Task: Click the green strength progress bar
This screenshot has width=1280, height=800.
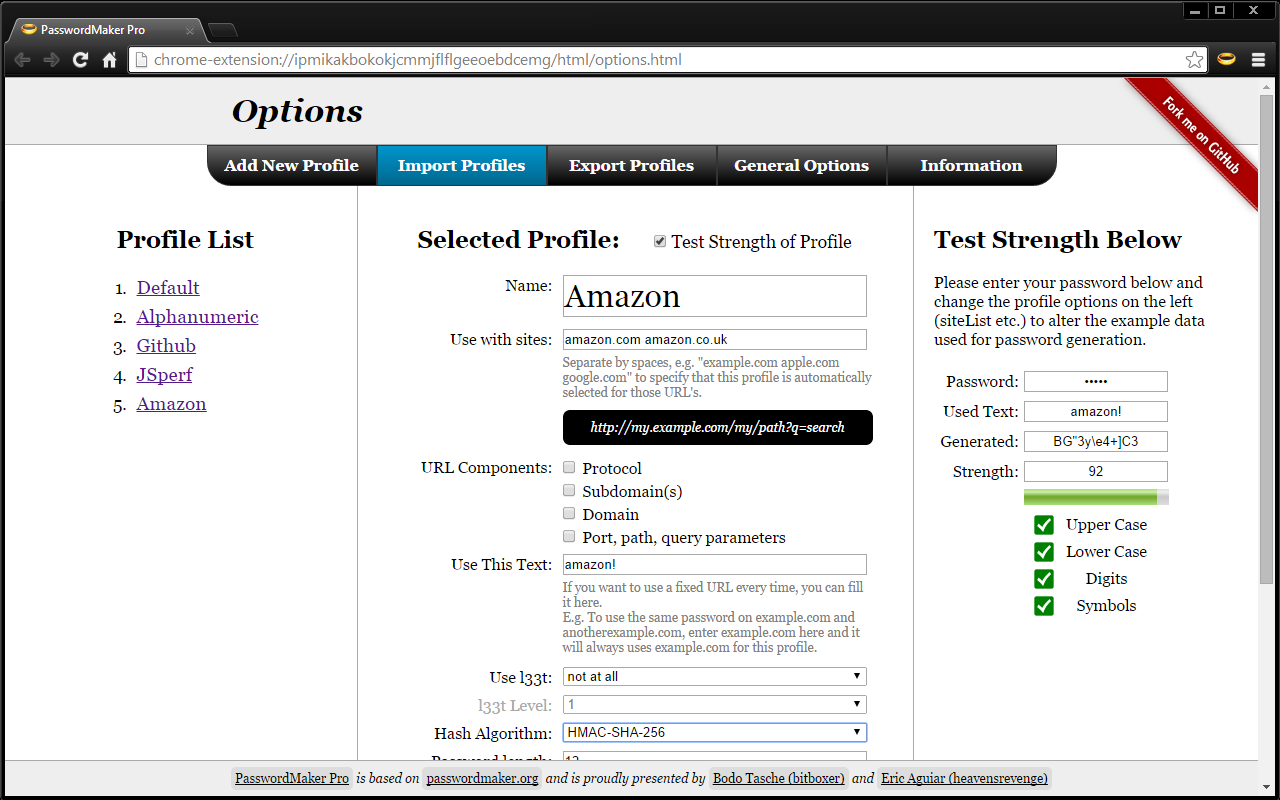Action: coord(1096,498)
